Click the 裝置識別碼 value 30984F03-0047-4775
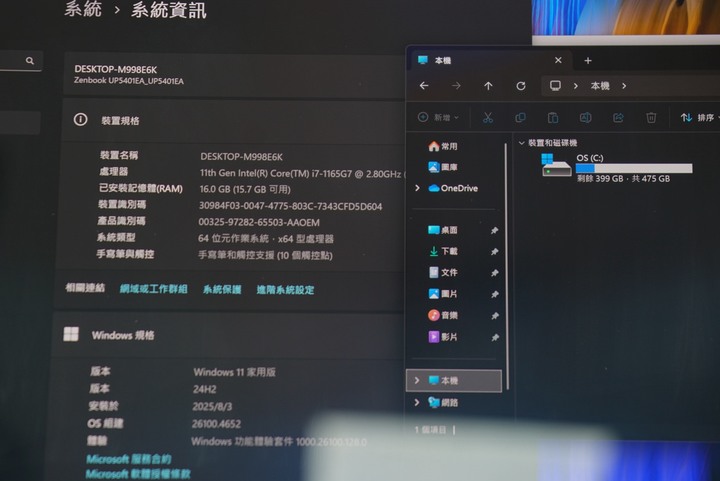This screenshot has width=720, height=481. click(290, 206)
